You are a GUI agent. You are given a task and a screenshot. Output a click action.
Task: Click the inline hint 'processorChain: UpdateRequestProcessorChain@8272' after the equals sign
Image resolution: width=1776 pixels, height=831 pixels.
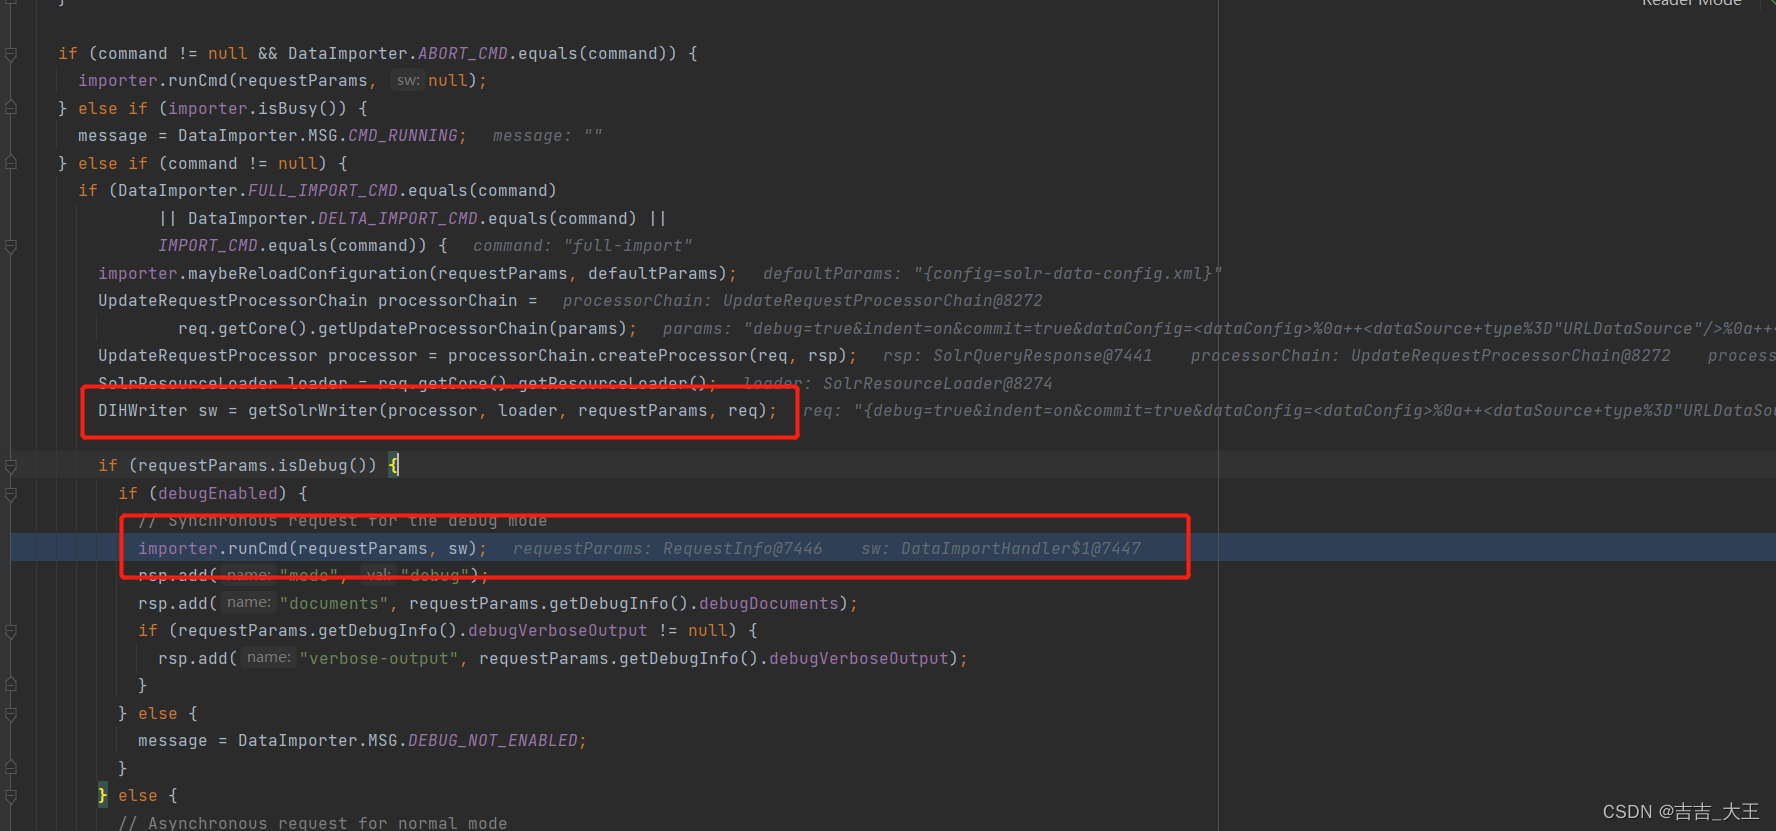pos(802,301)
